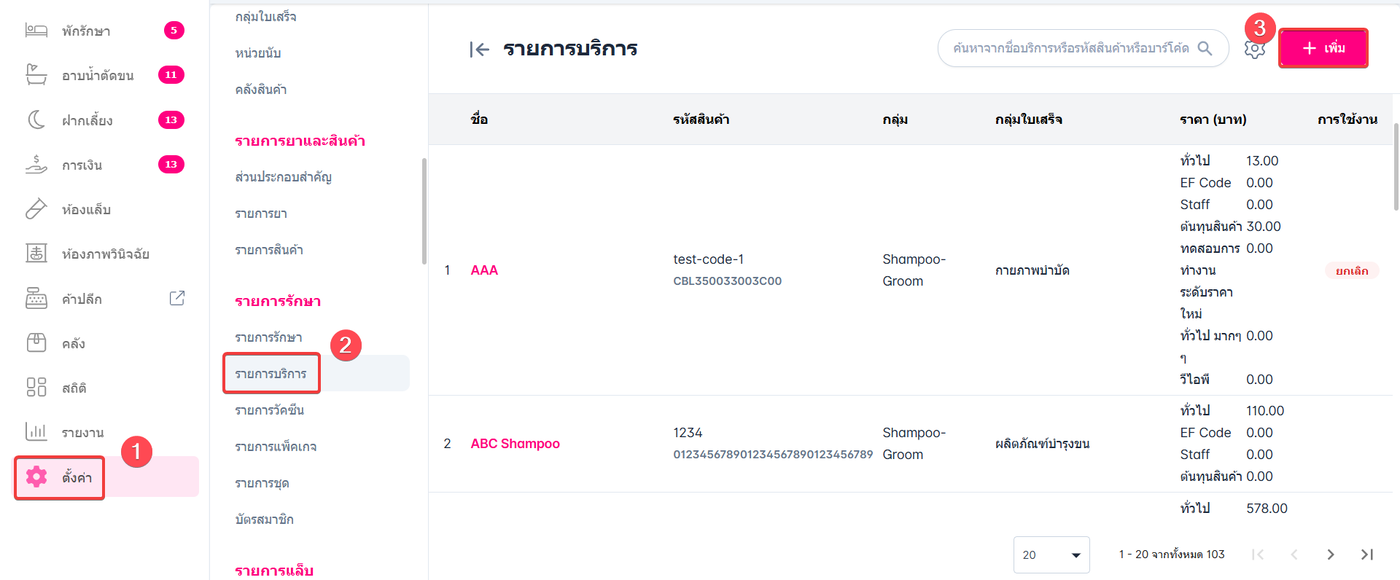The image size is (1400, 580).
Task: Go to next page of services
Action: (x=1330, y=554)
